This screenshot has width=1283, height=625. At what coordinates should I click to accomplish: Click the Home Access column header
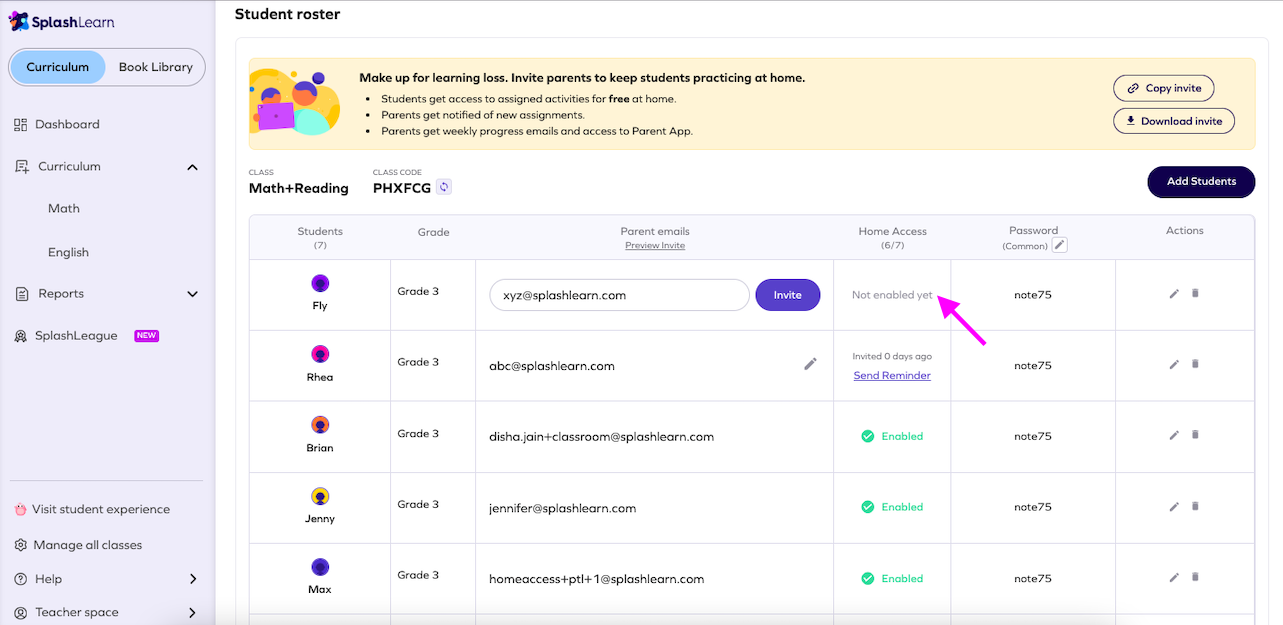coord(892,231)
